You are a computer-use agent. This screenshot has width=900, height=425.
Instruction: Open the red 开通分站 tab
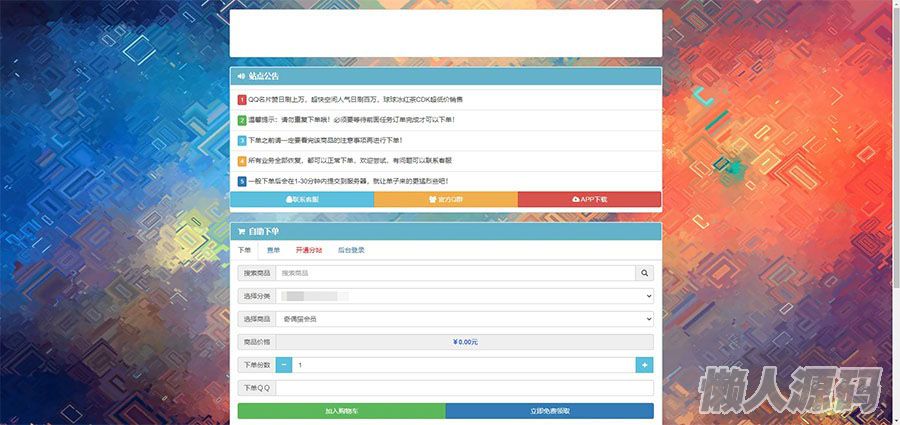point(309,250)
